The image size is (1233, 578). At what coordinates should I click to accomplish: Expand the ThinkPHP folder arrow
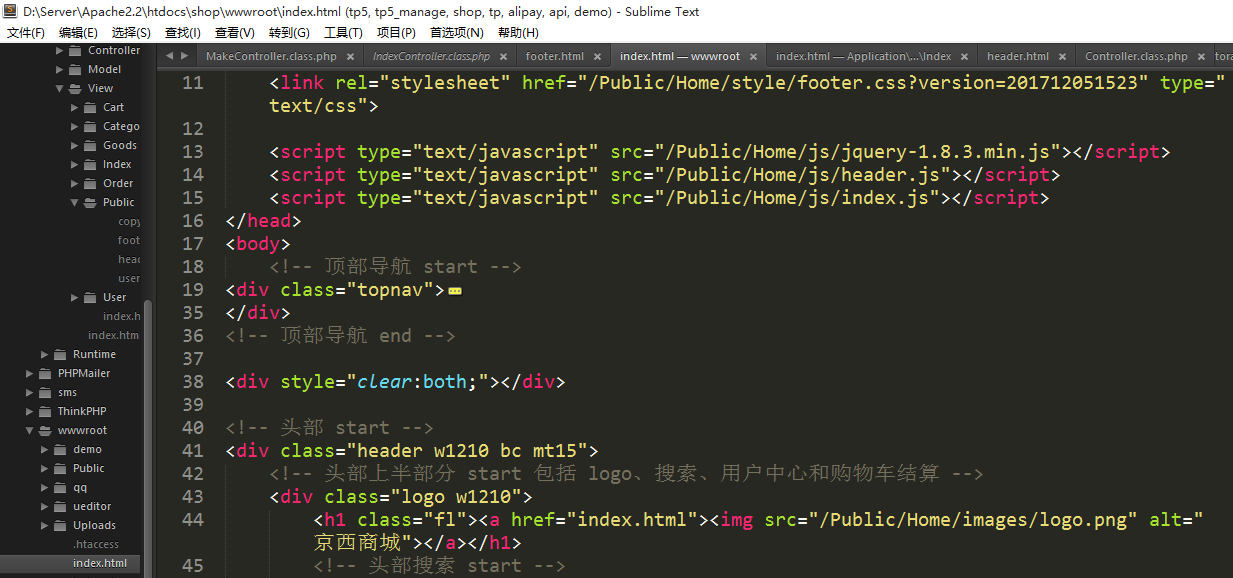coord(30,412)
